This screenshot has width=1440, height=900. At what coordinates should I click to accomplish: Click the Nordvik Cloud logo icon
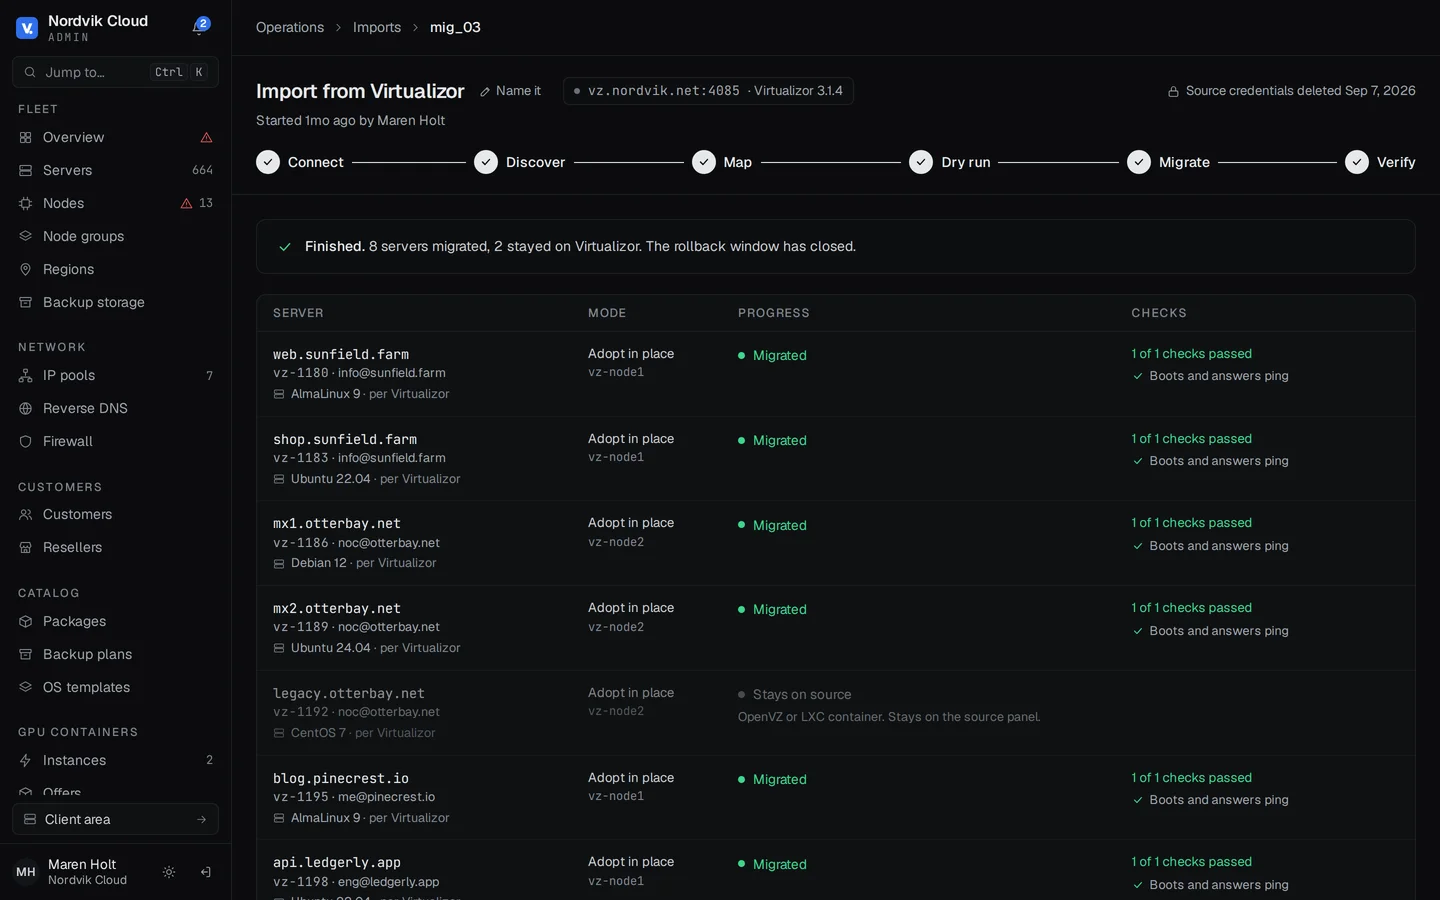(27, 28)
